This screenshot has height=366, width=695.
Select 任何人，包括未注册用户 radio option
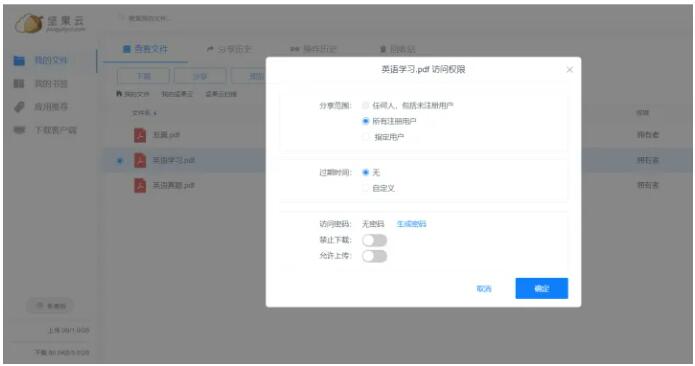pos(365,105)
